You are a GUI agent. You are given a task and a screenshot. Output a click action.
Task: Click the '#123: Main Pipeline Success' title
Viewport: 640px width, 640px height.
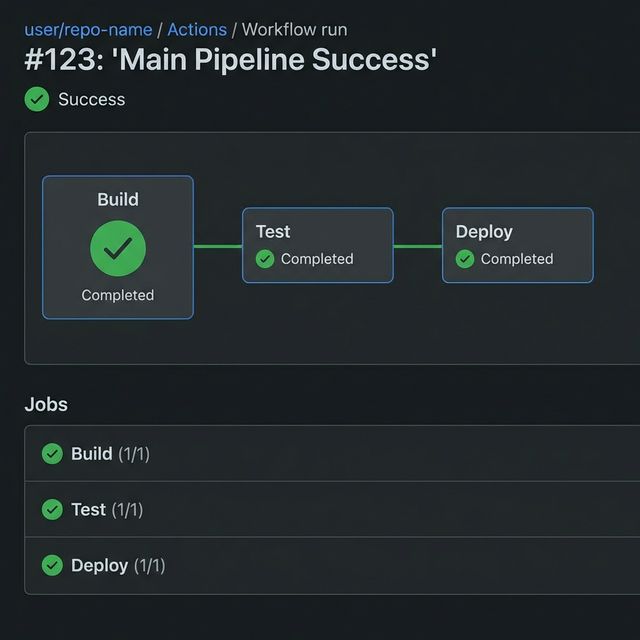click(230, 60)
